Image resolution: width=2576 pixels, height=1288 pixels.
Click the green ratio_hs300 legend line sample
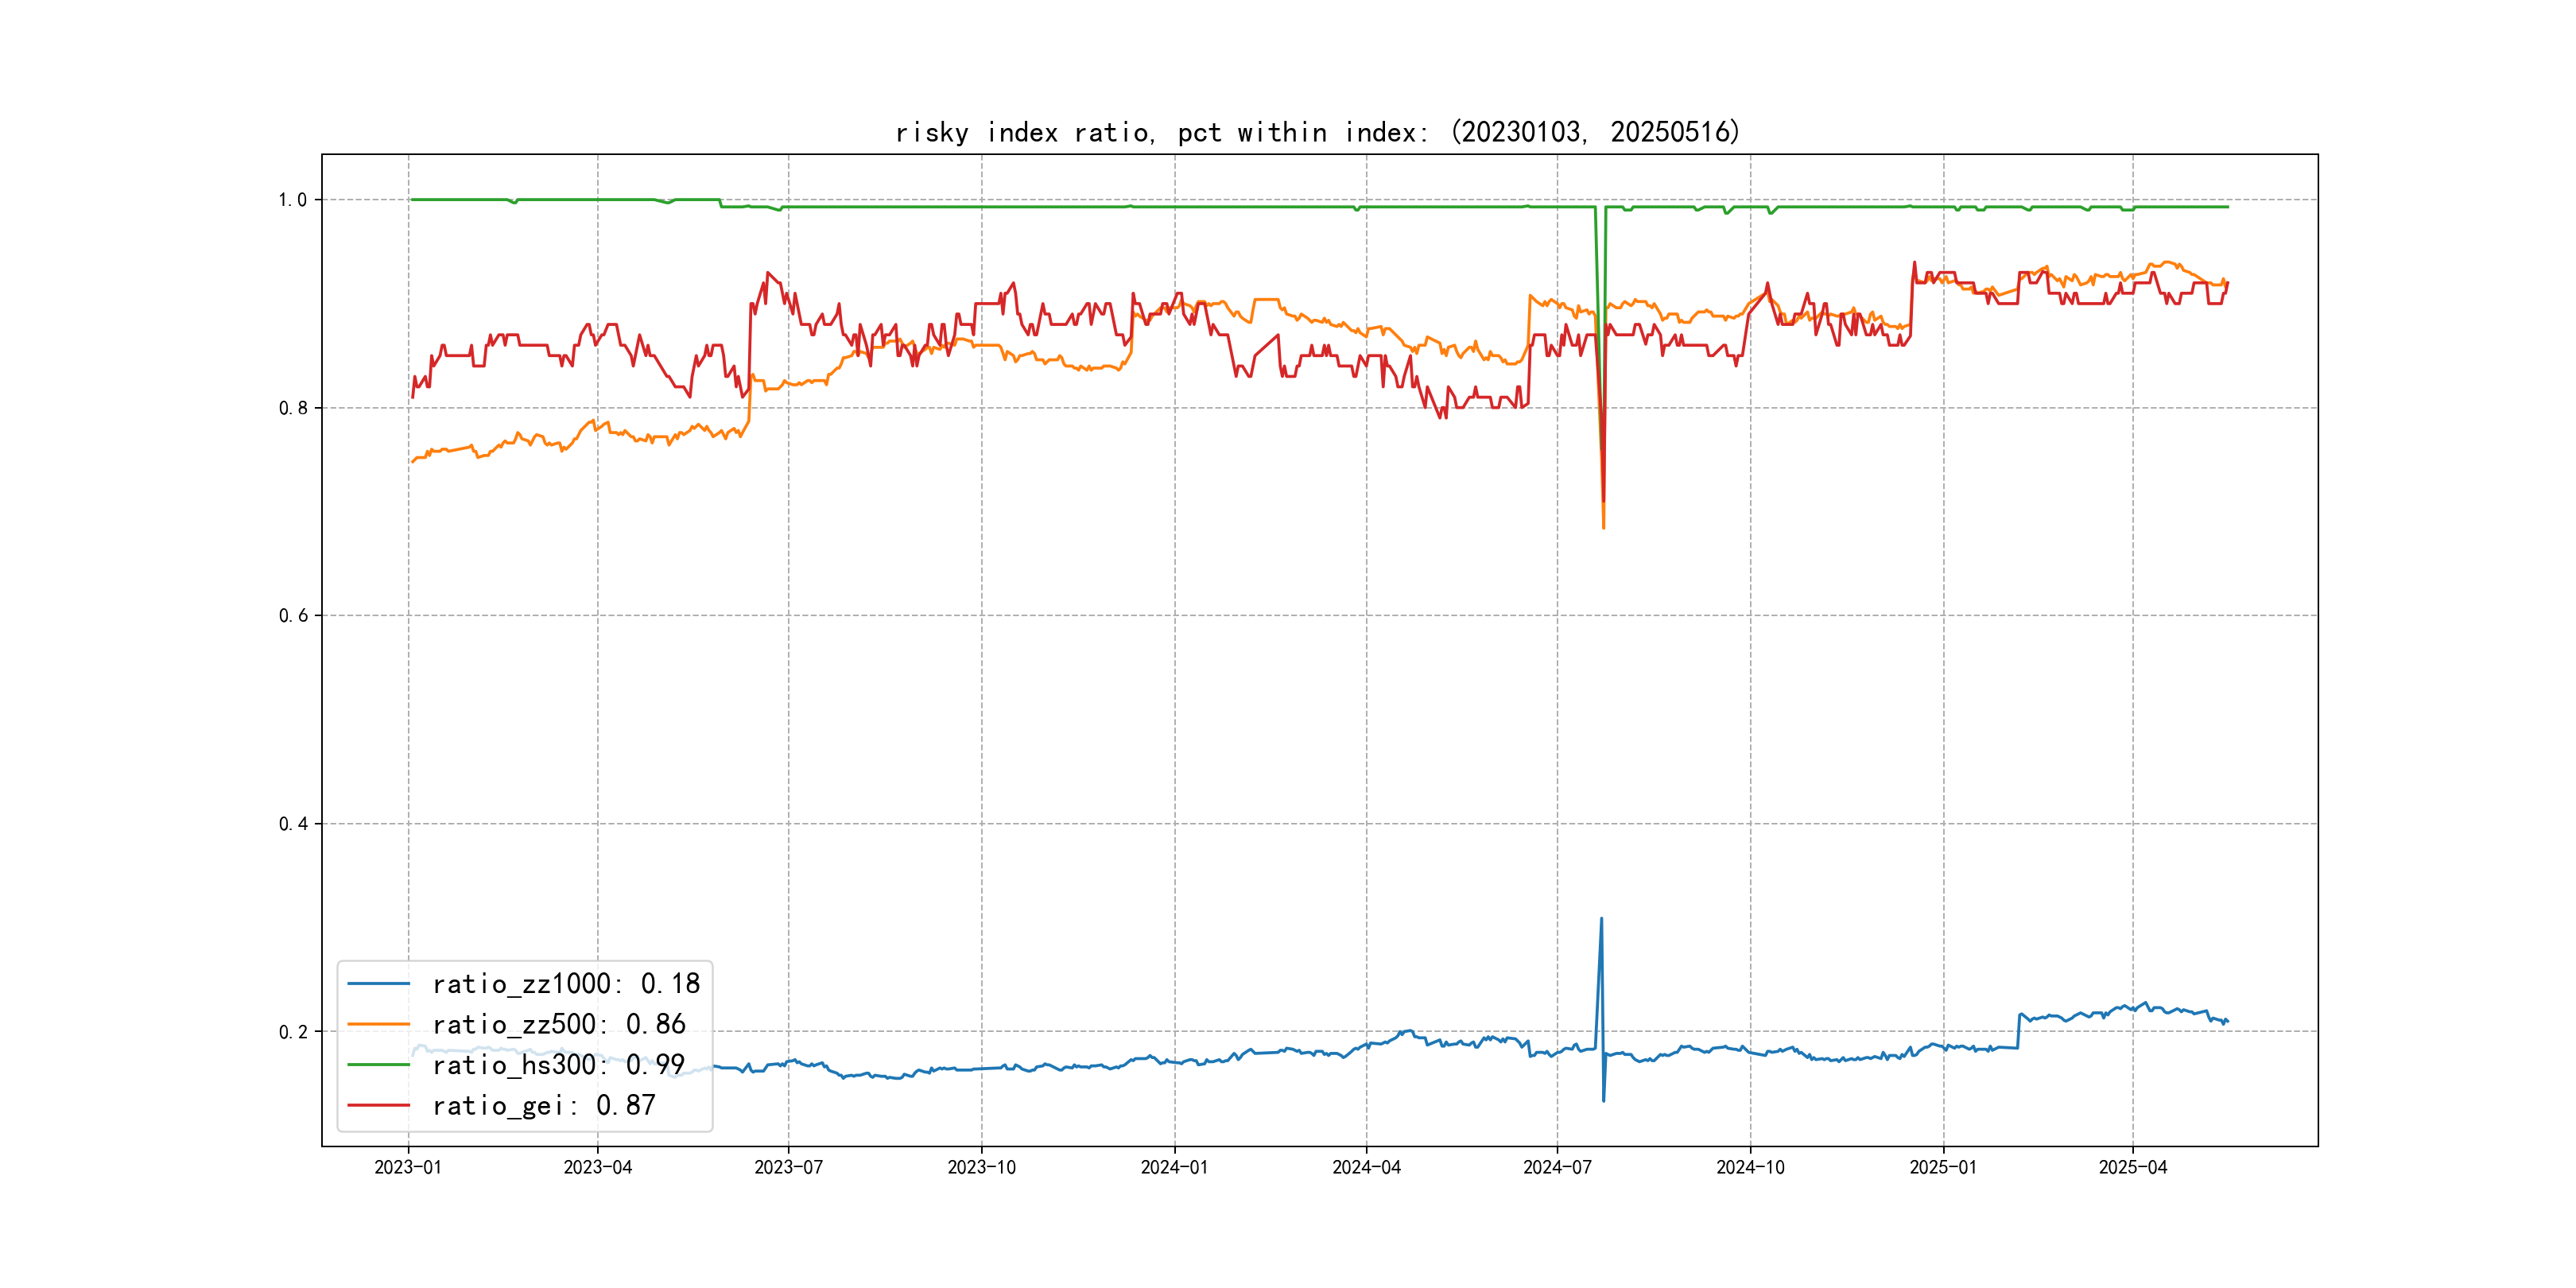click(x=378, y=1065)
